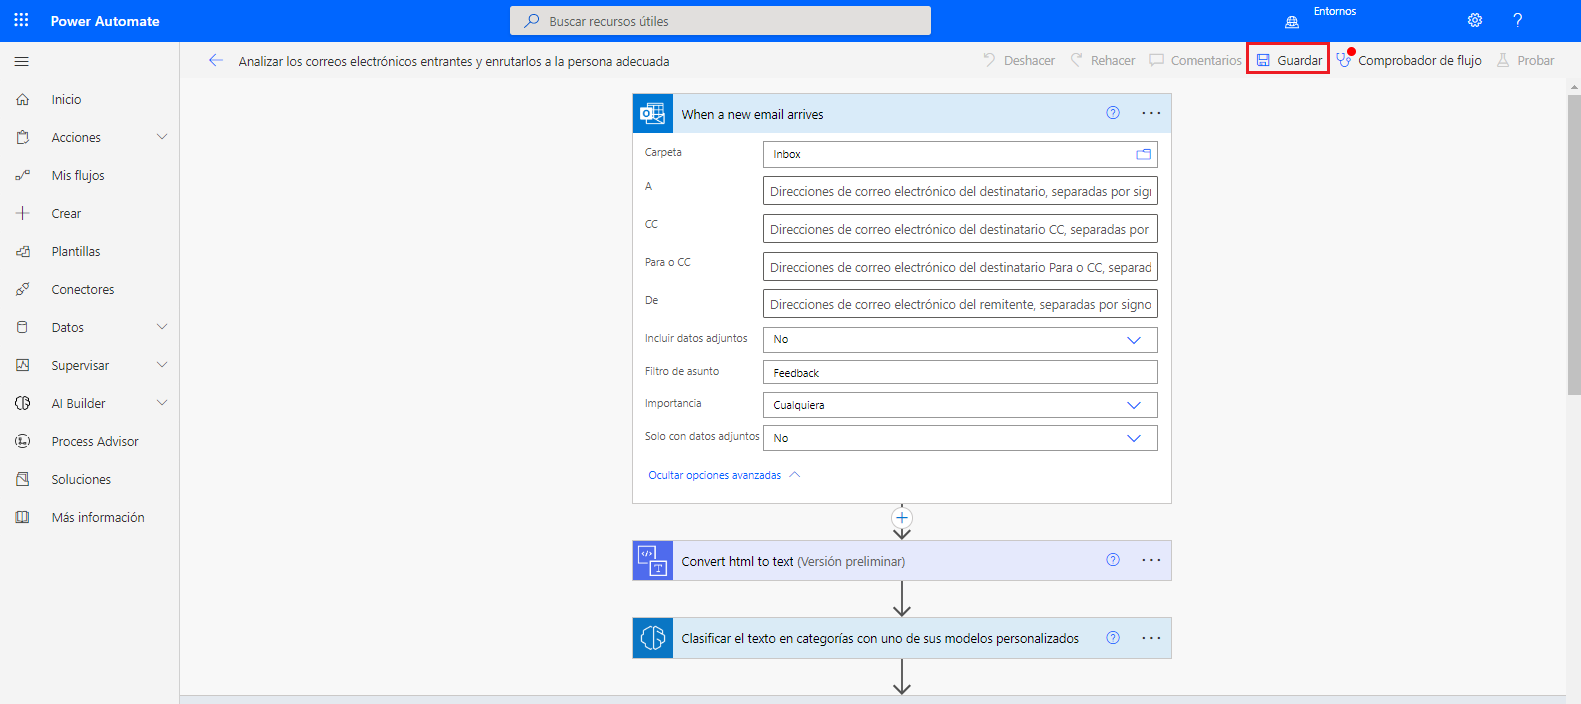Viewport: 1581px width, 704px height.
Task: Click the Supervisar chart icon in sidebar
Action: (x=23, y=365)
